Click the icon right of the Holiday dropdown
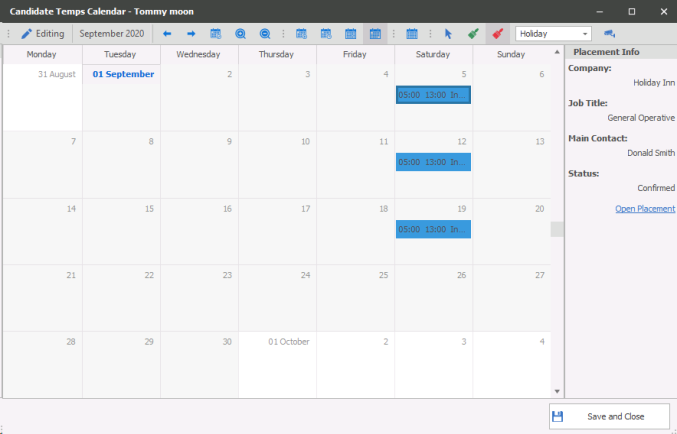The height and width of the screenshot is (434, 677). (x=609, y=34)
